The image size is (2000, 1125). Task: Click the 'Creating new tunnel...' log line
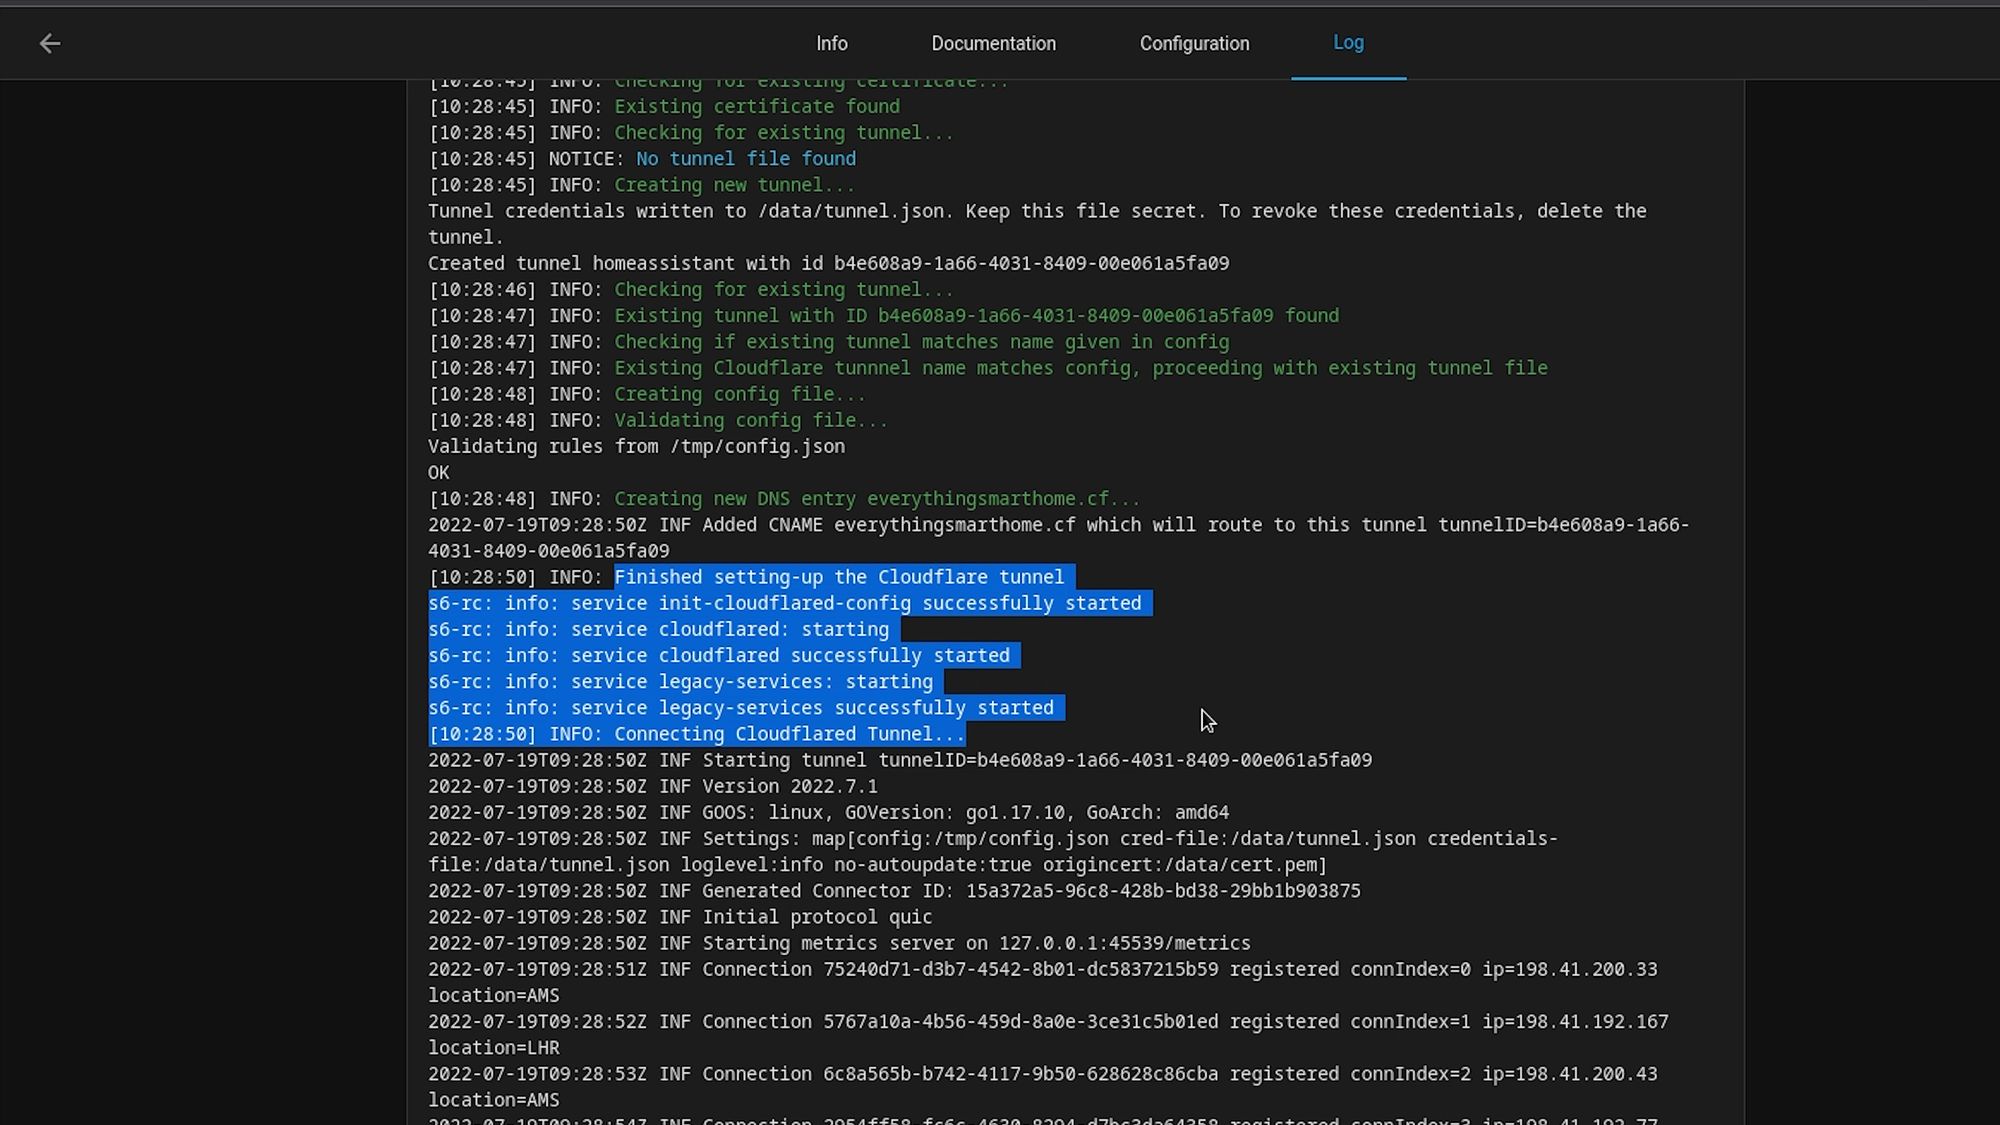pyautogui.click(x=641, y=185)
